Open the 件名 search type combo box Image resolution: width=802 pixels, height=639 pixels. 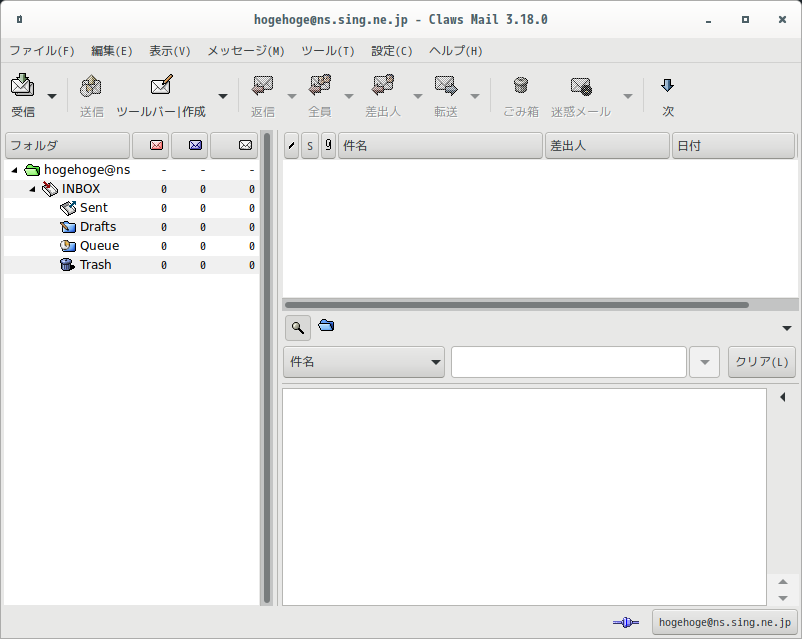click(364, 362)
